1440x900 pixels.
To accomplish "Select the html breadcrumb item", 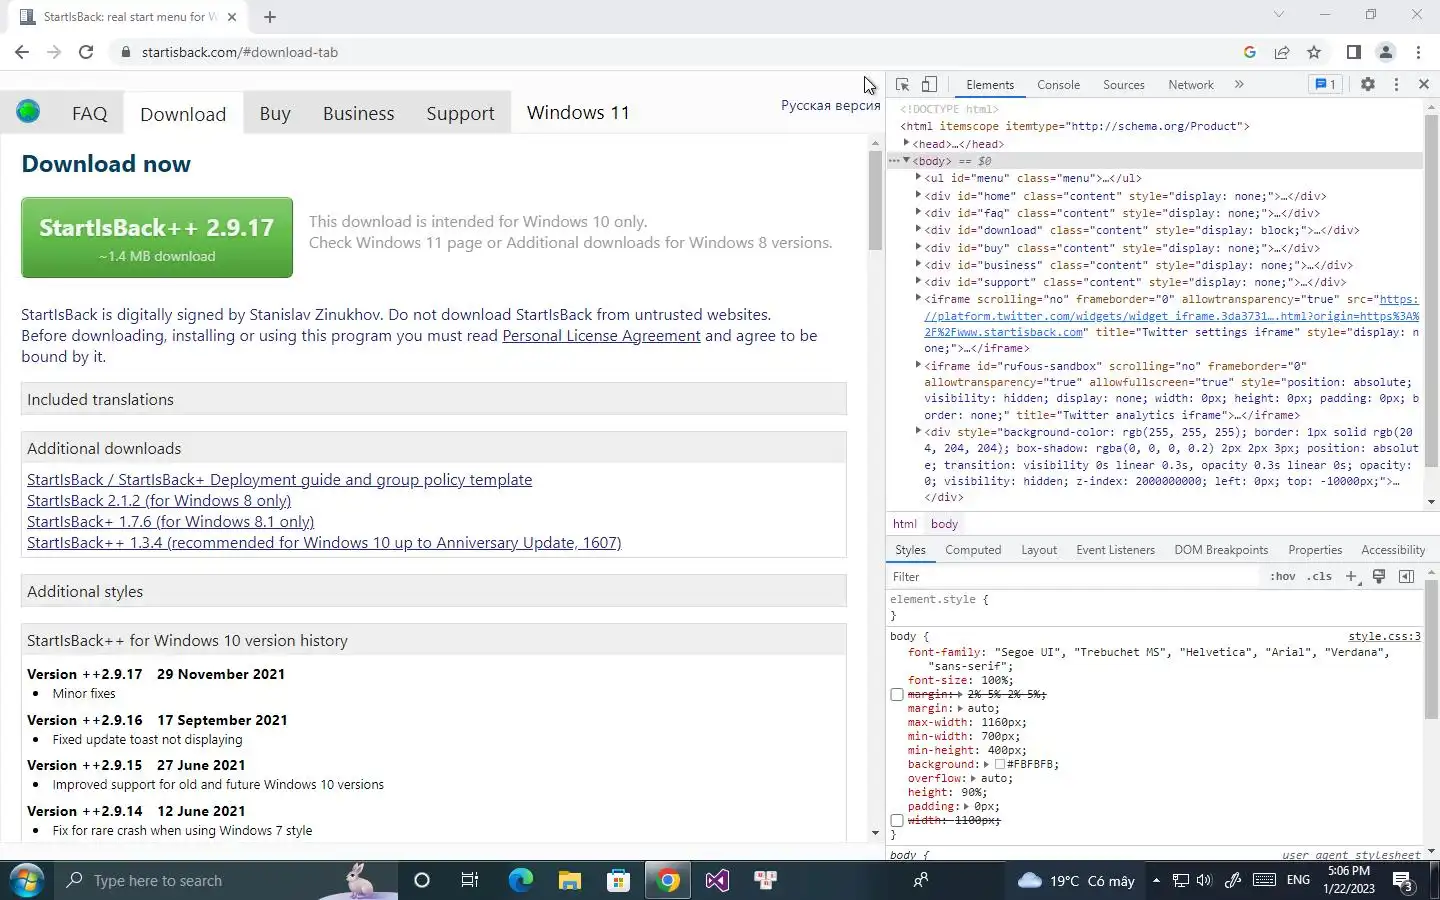I will click(904, 524).
